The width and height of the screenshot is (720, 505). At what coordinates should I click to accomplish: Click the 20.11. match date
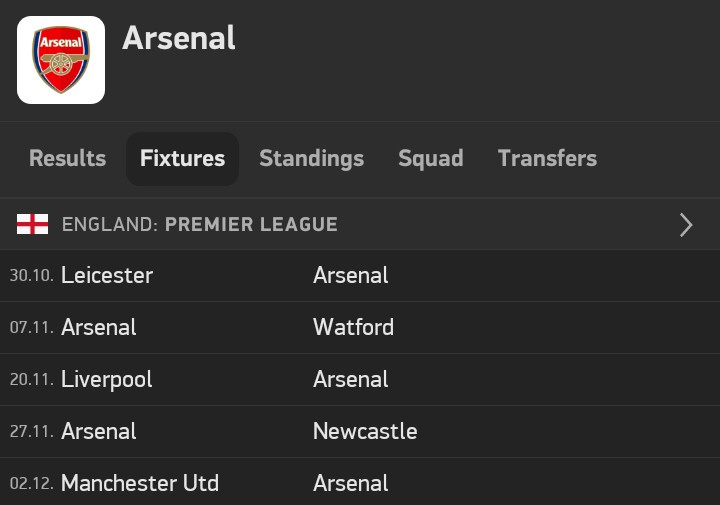pyautogui.click(x=32, y=380)
